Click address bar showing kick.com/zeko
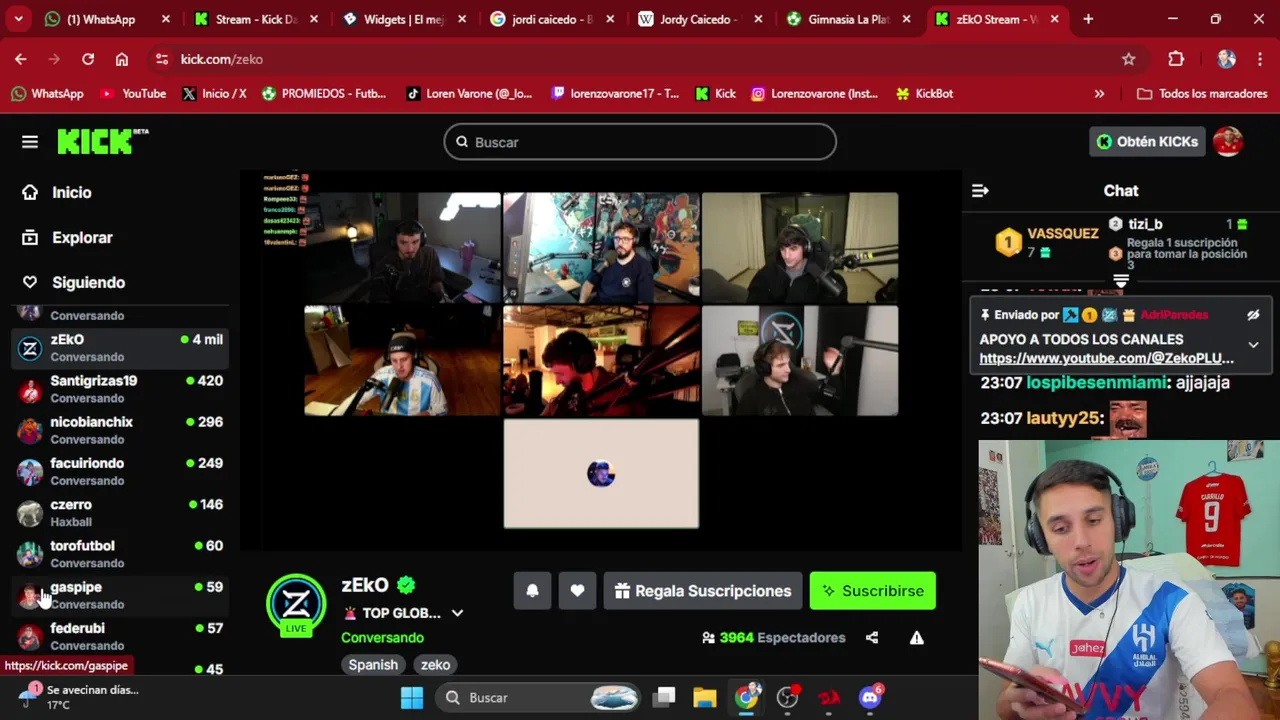 (640, 59)
